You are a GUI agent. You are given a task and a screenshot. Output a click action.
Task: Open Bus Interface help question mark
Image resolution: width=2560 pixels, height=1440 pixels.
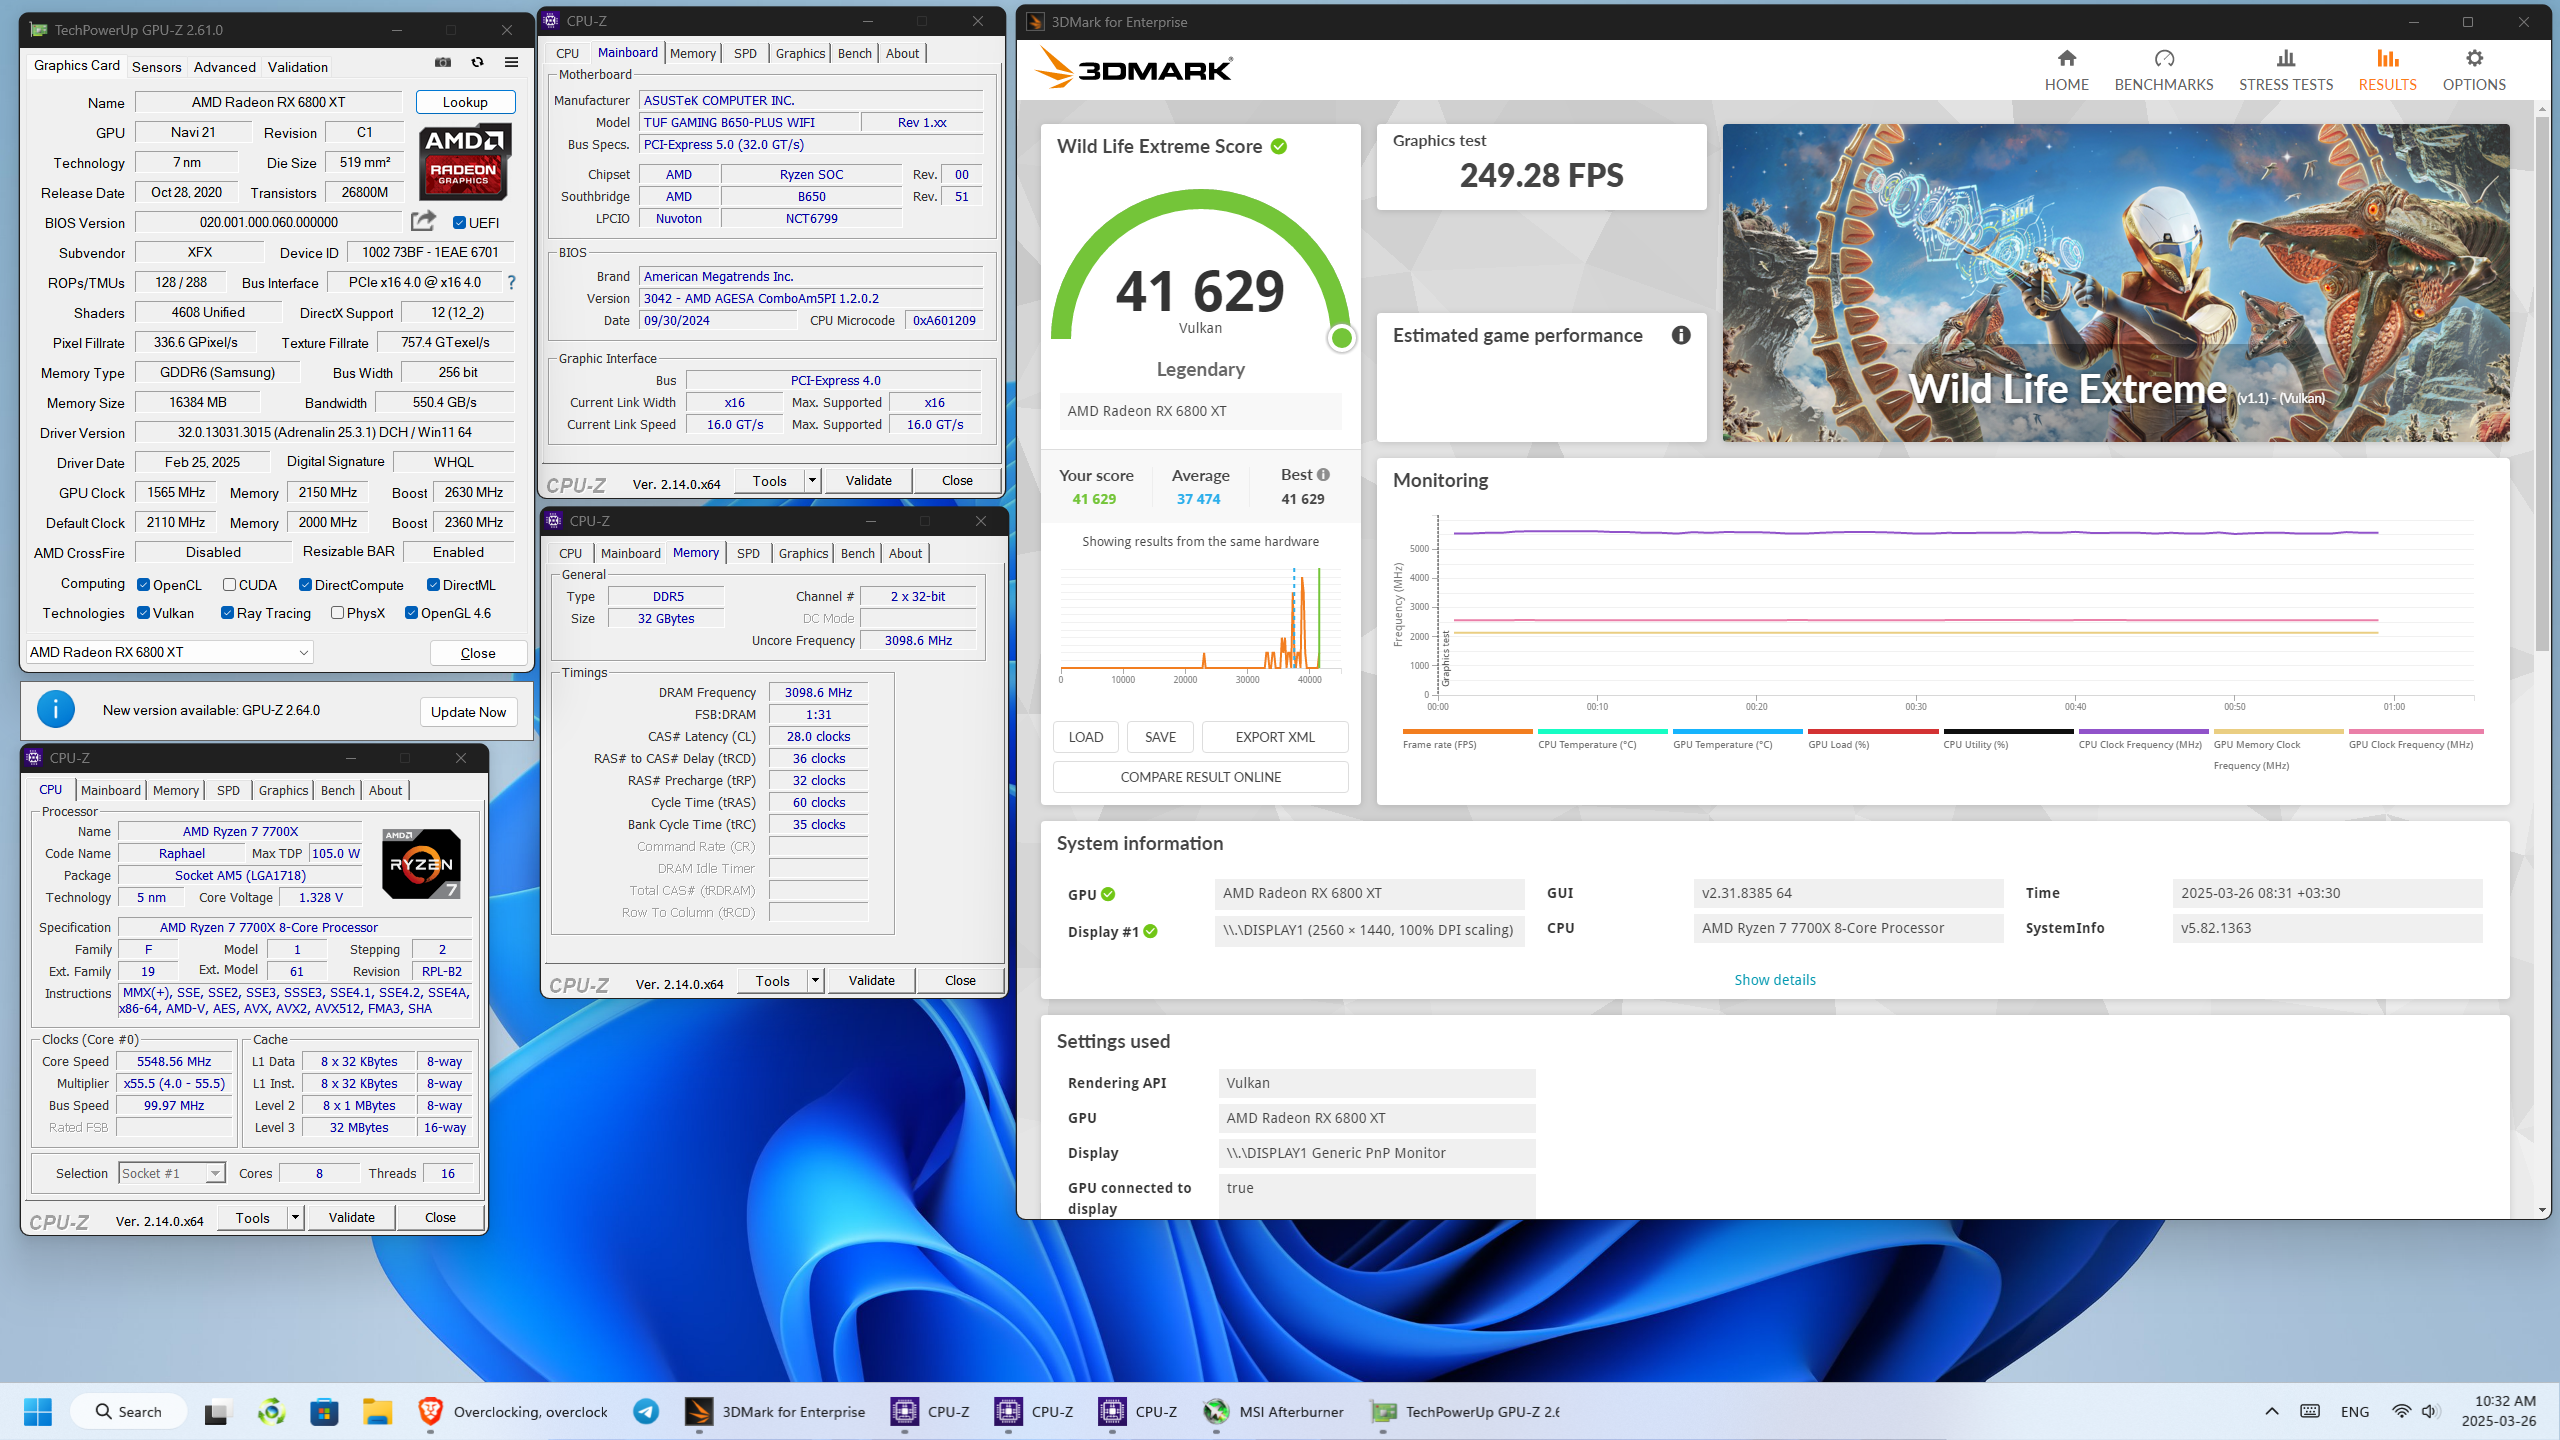pyautogui.click(x=511, y=283)
